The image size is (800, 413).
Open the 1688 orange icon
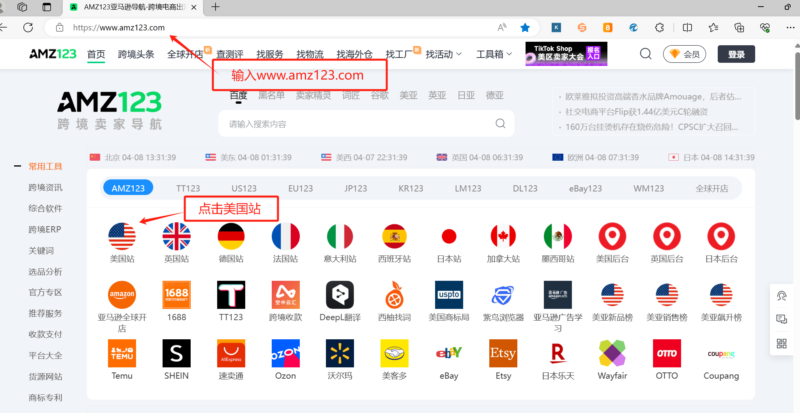coord(177,295)
